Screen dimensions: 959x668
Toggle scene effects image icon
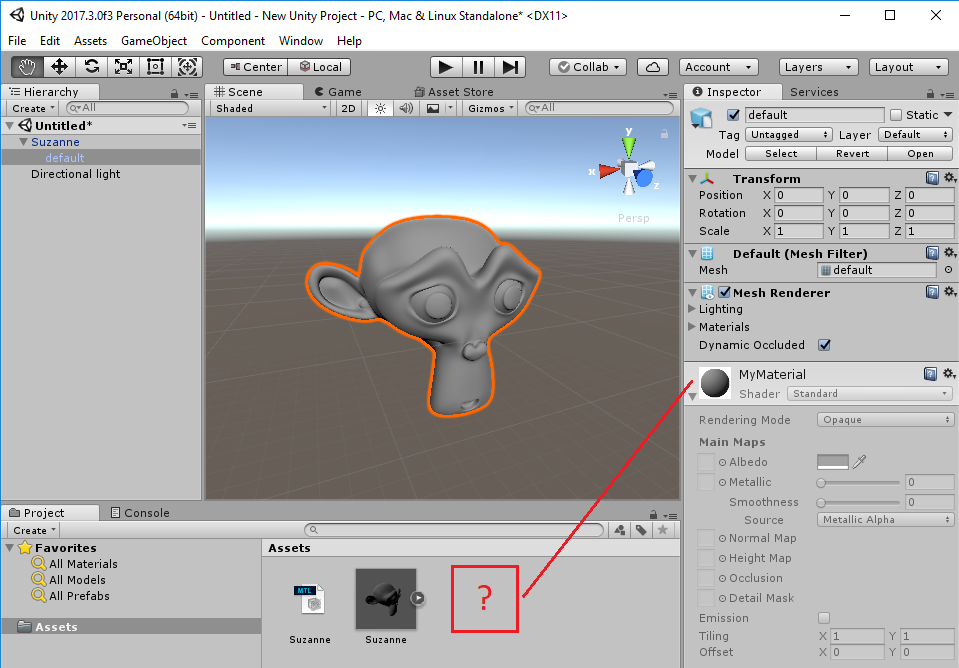(433, 108)
